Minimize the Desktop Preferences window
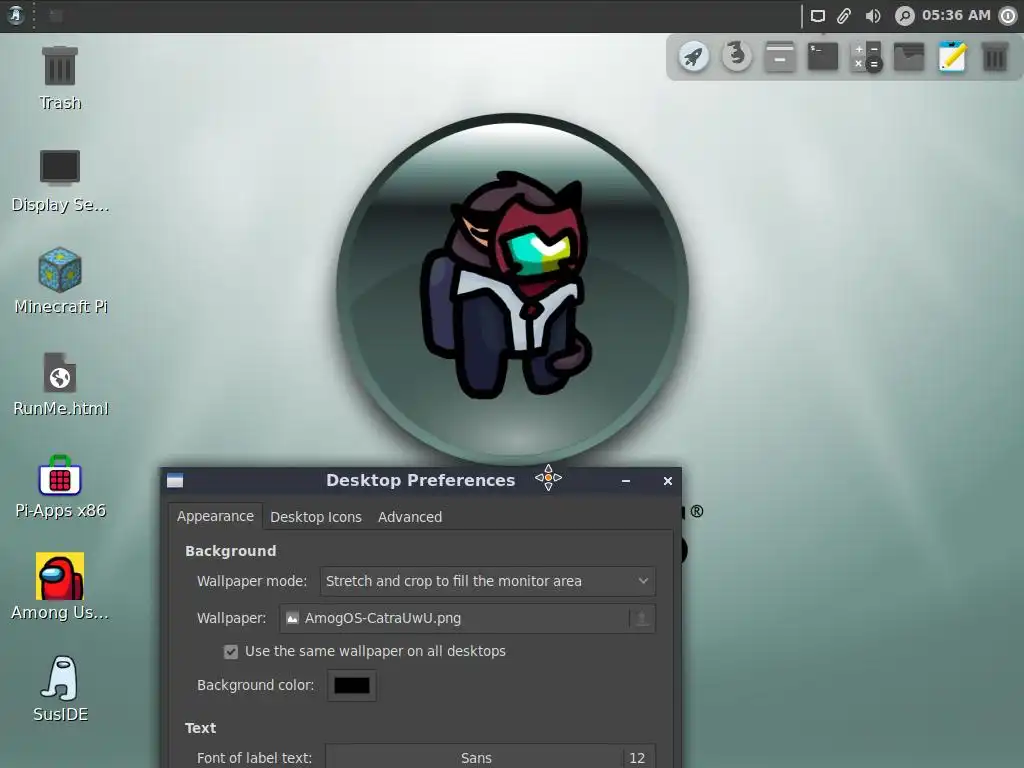This screenshot has height=768, width=1024. coord(626,481)
